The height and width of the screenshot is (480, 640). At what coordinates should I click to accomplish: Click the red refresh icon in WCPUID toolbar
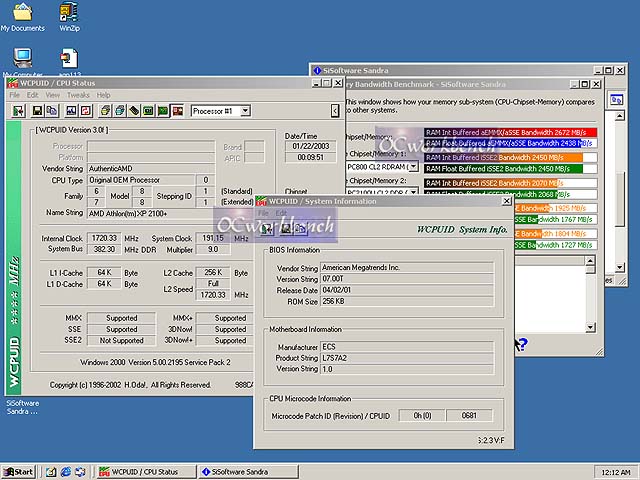pyautogui.click(x=86, y=111)
